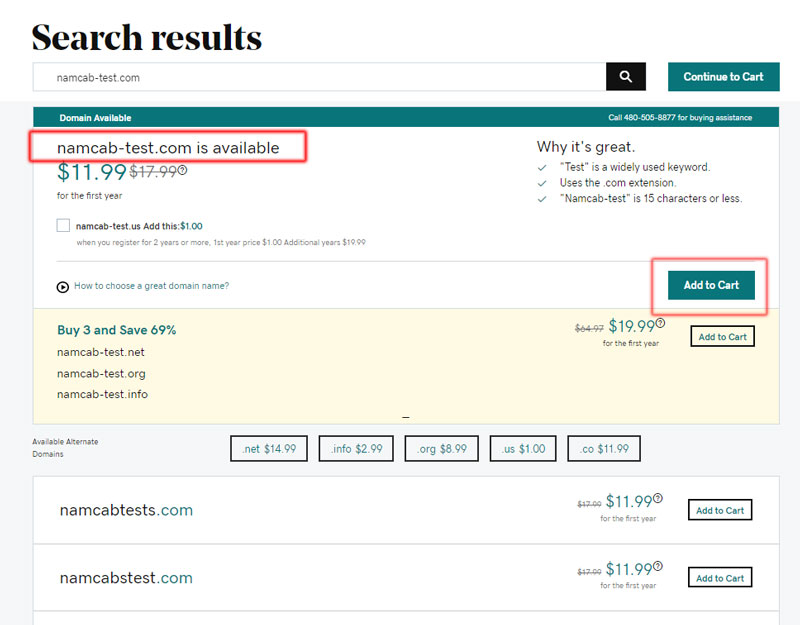Check the namcab-test.us add-on checkbox
The width and height of the screenshot is (800, 625).
64,226
